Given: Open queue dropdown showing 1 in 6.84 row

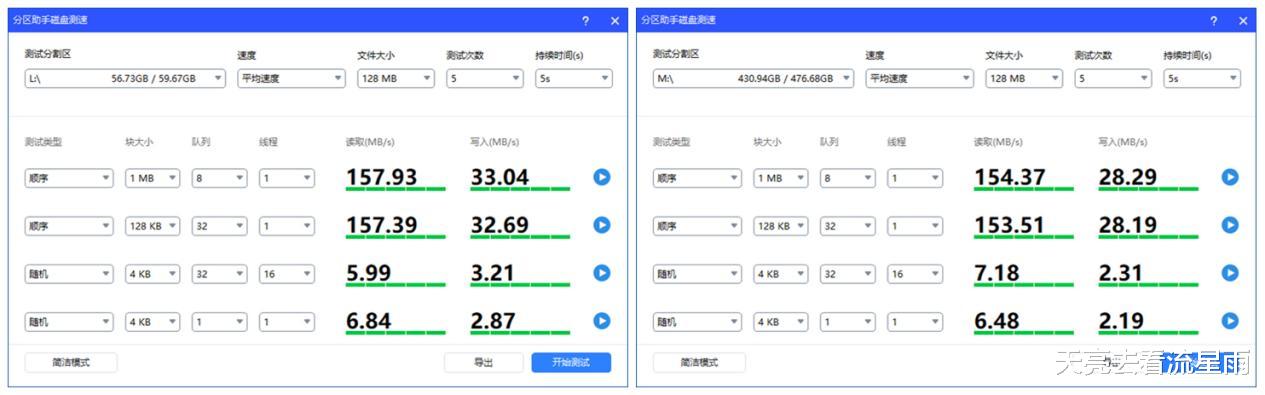Looking at the screenshot, I should click(x=220, y=322).
